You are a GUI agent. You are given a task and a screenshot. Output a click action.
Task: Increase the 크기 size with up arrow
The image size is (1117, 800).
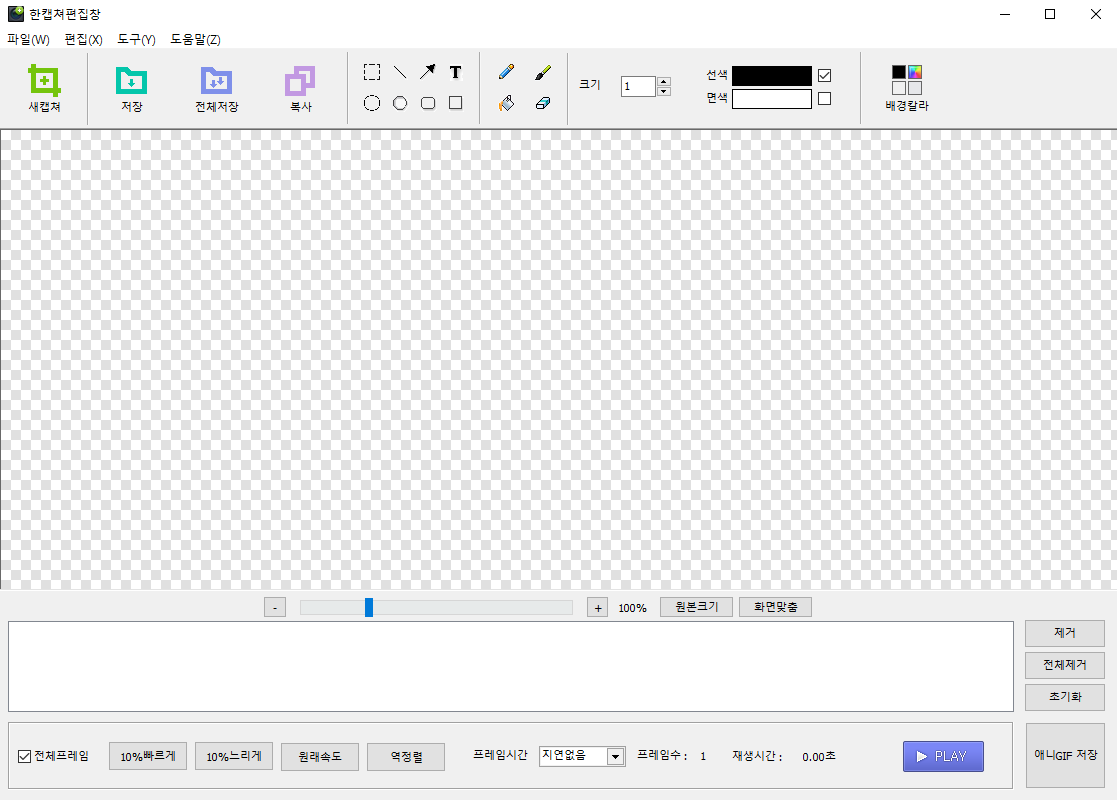pyautogui.click(x=664, y=81)
